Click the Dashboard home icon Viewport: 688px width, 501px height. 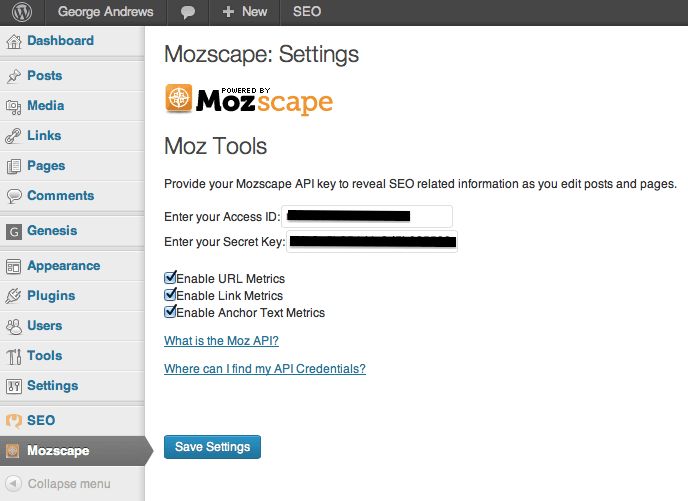click(x=14, y=41)
